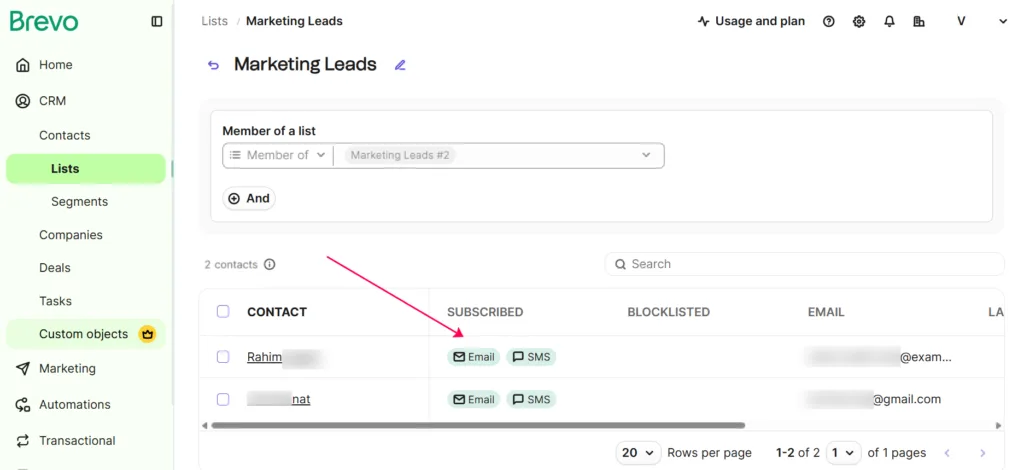Click the Marketing paper plane icon
The image size is (1024, 470).
pos(23,369)
